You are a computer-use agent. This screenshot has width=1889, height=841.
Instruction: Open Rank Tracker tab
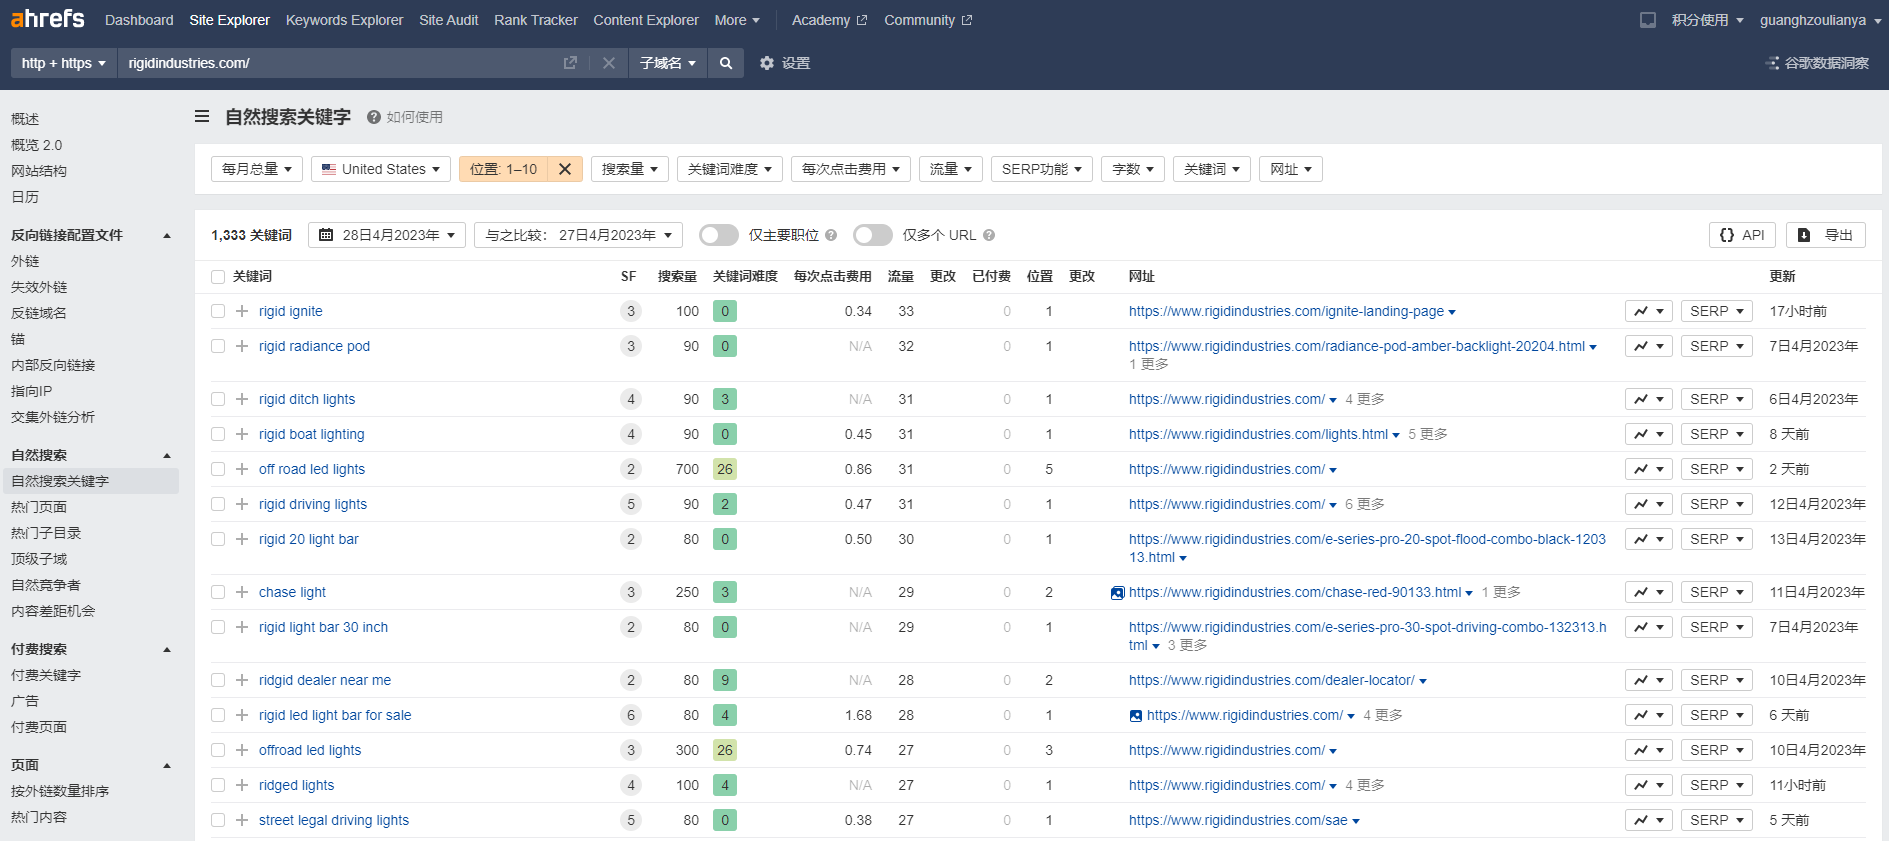pyautogui.click(x=536, y=20)
